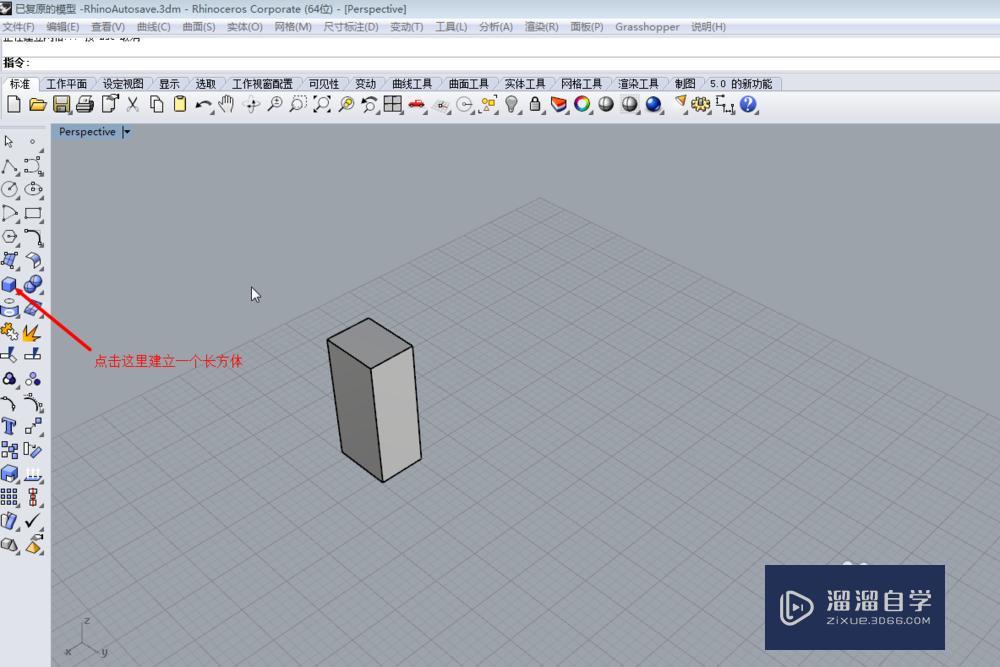
Task: Click the New file icon
Action: (13, 105)
